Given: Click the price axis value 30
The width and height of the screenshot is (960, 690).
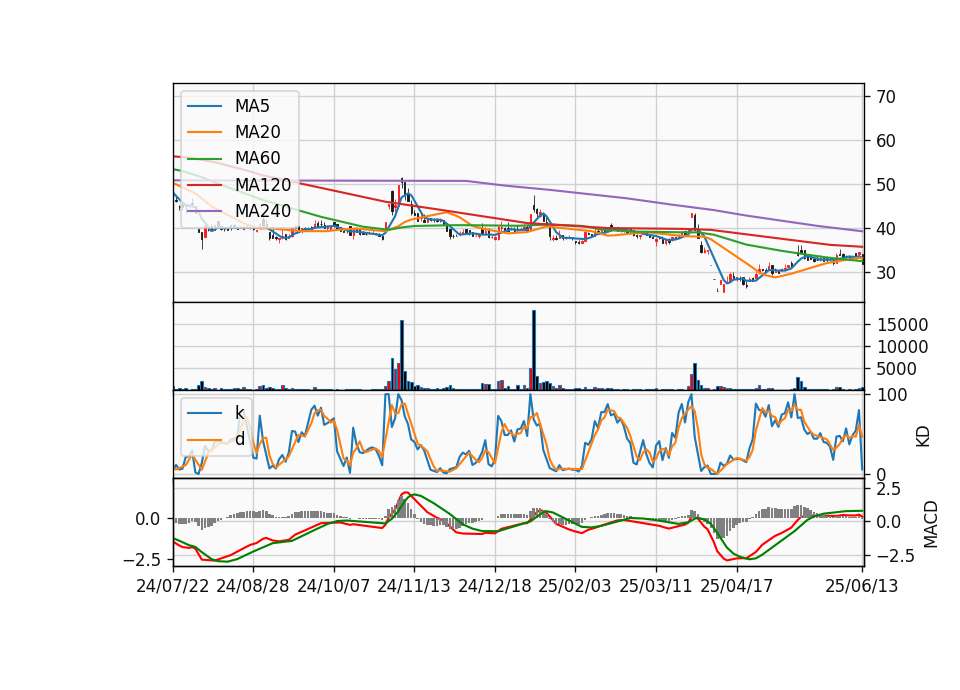Looking at the screenshot, I should click(x=886, y=273).
